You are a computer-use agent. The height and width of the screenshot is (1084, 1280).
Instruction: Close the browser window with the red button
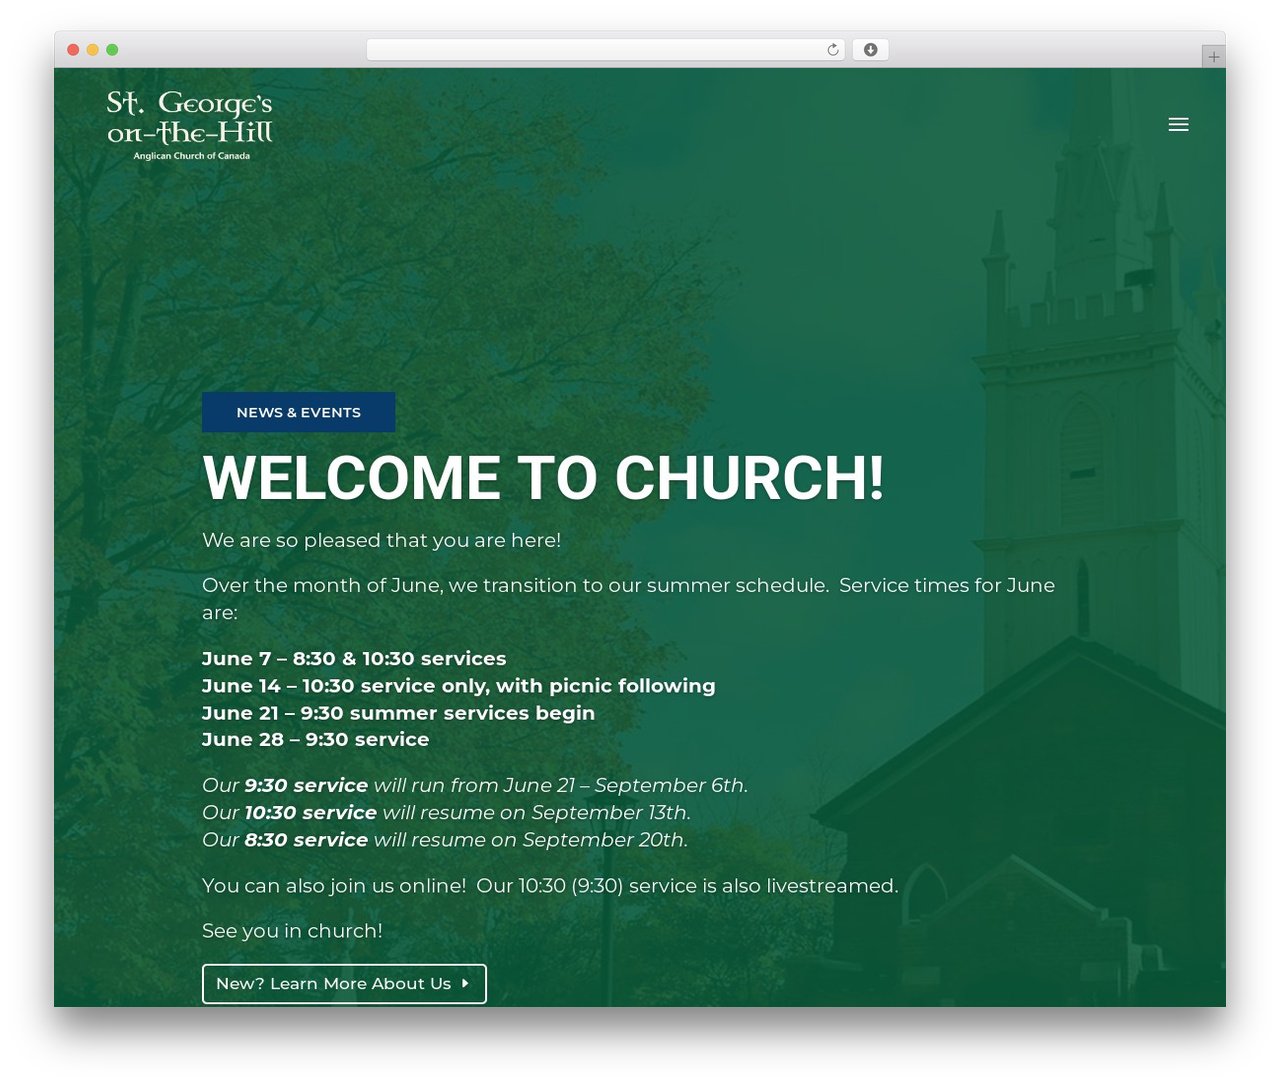click(x=73, y=50)
